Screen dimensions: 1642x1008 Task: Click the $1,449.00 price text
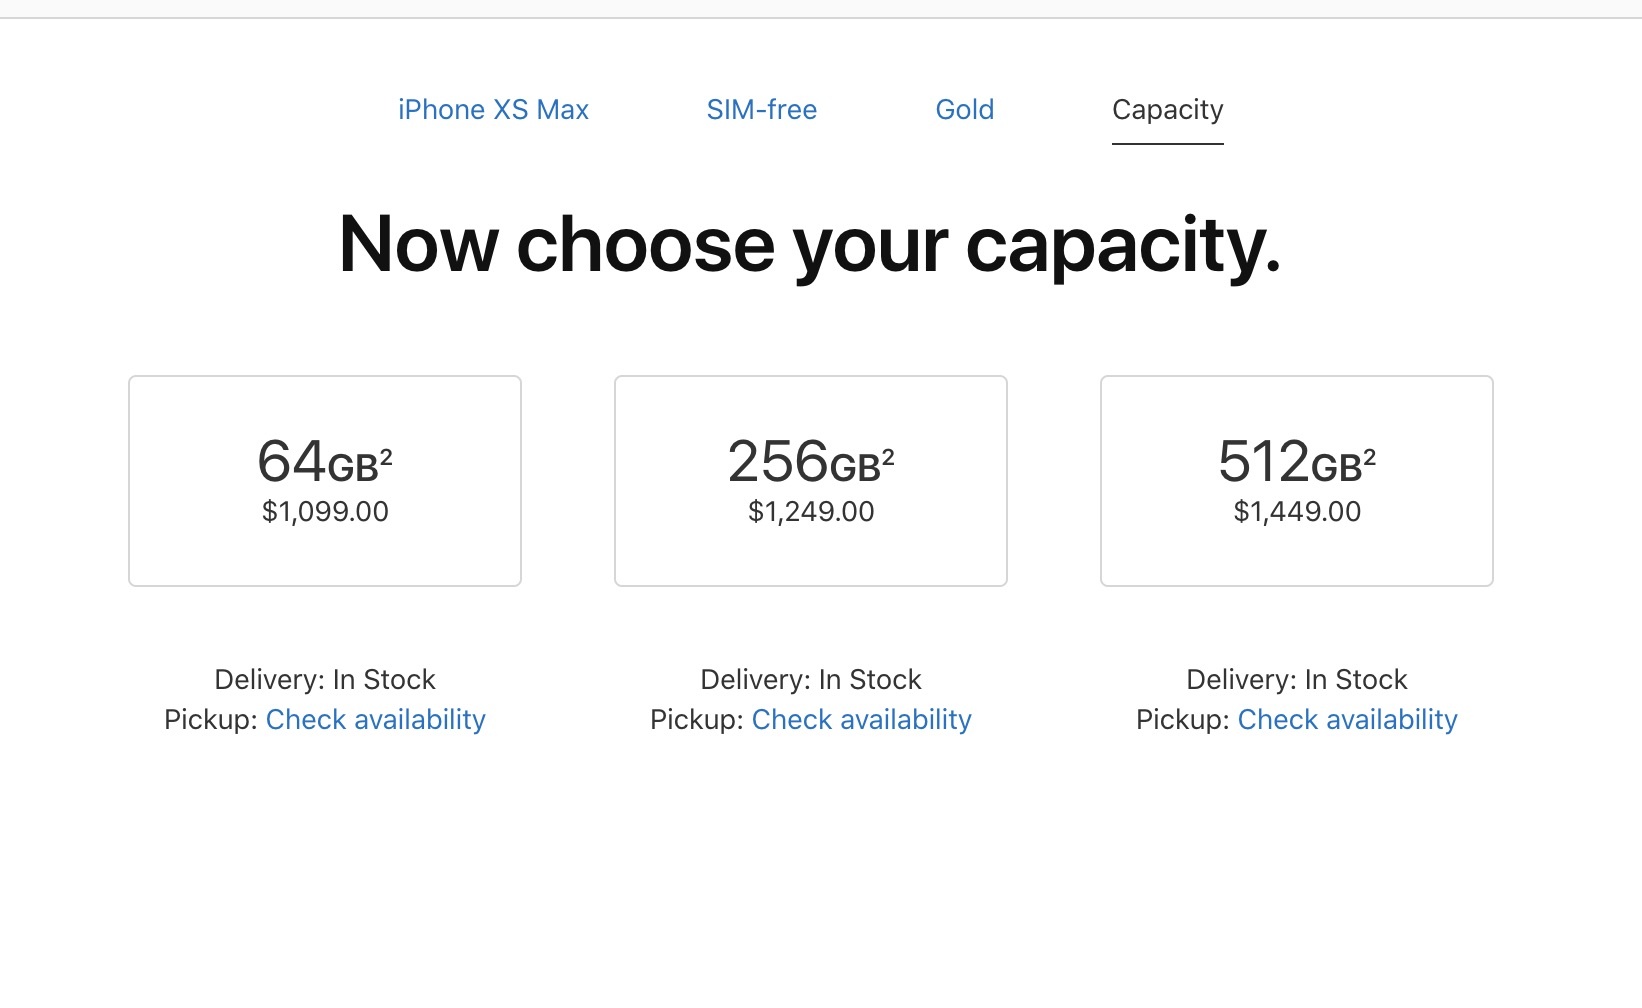click(x=1297, y=512)
